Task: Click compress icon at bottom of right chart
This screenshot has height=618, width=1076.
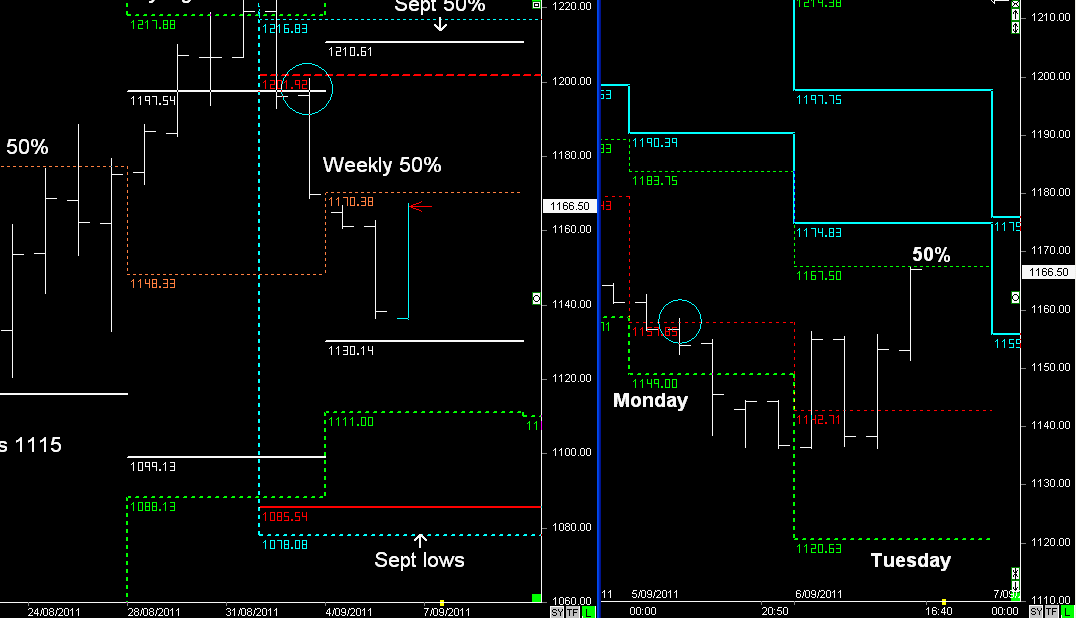Action: (x=1016, y=573)
